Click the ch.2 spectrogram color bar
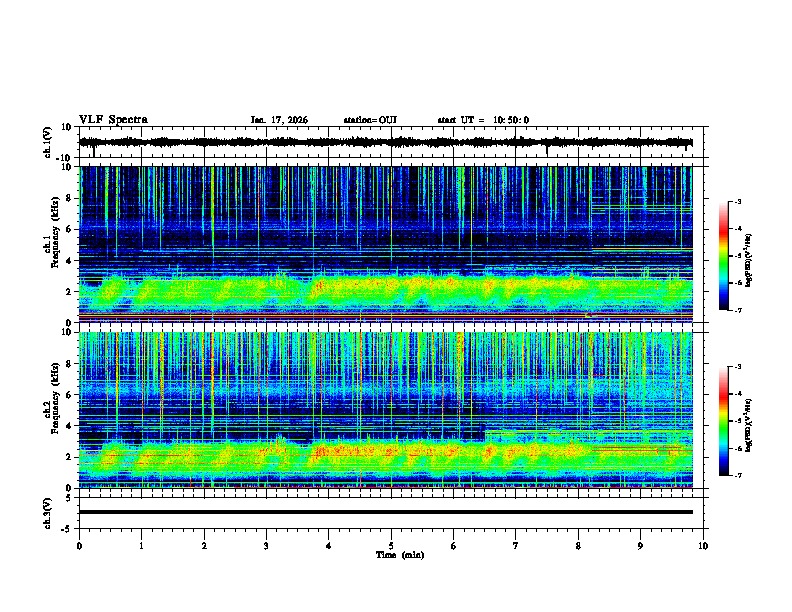792x612 pixels. 724,421
